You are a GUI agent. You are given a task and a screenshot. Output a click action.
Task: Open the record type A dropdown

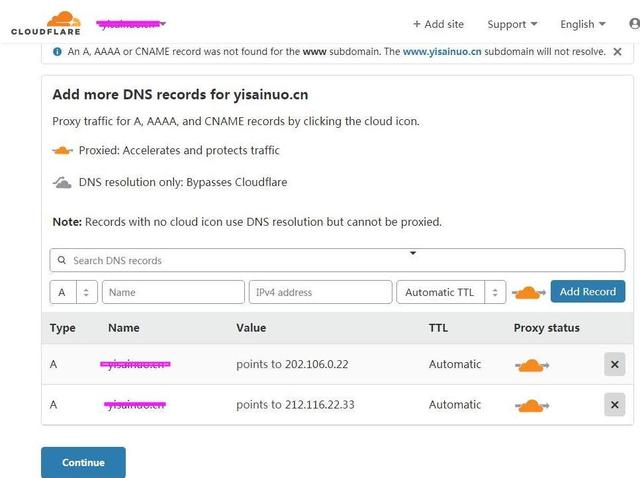point(73,292)
